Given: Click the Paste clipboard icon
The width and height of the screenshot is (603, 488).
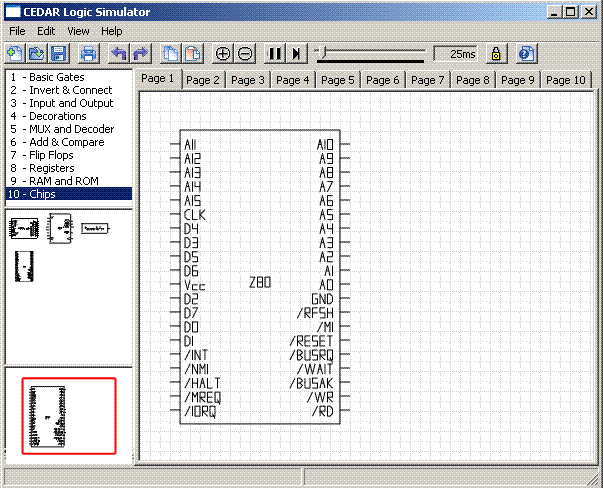Looking at the screenshot, I should point(193,53).
